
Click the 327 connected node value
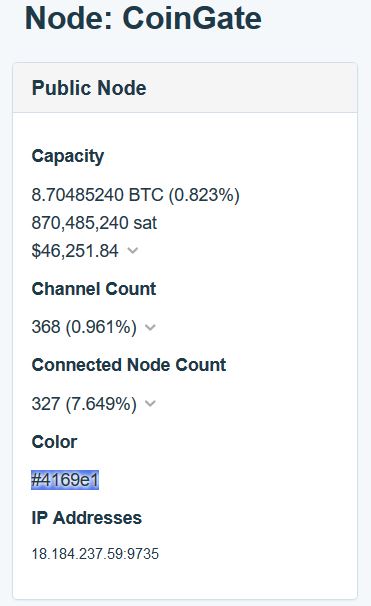(46, 404)
